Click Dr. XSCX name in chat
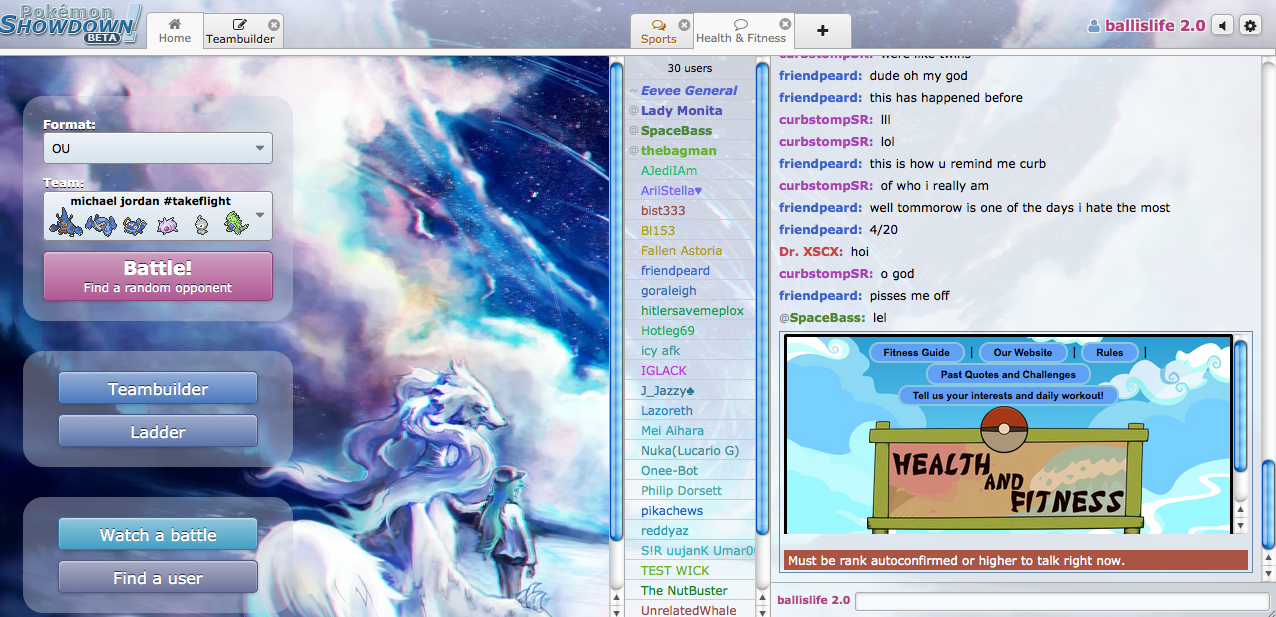Image resolution: width=1276 pixels, height=617 pixels. tap(811, 252)
